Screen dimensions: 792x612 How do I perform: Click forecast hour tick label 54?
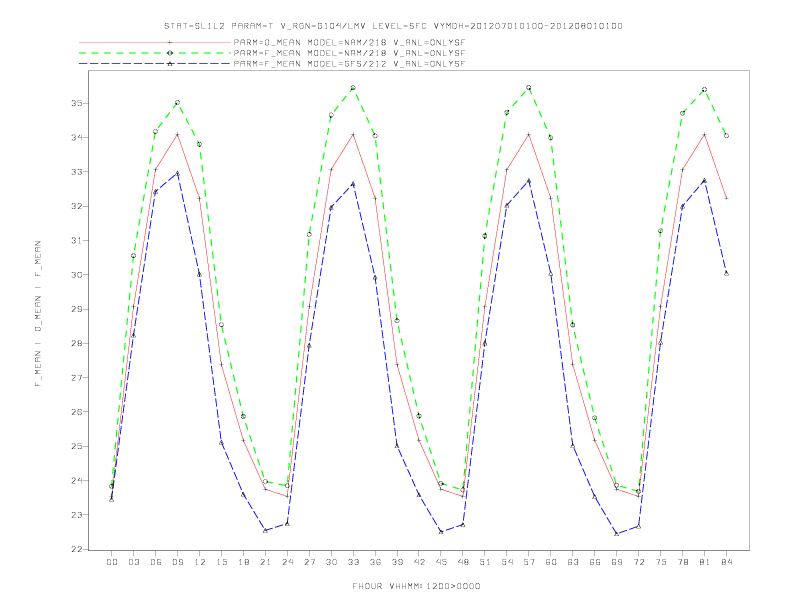(507, 562)
